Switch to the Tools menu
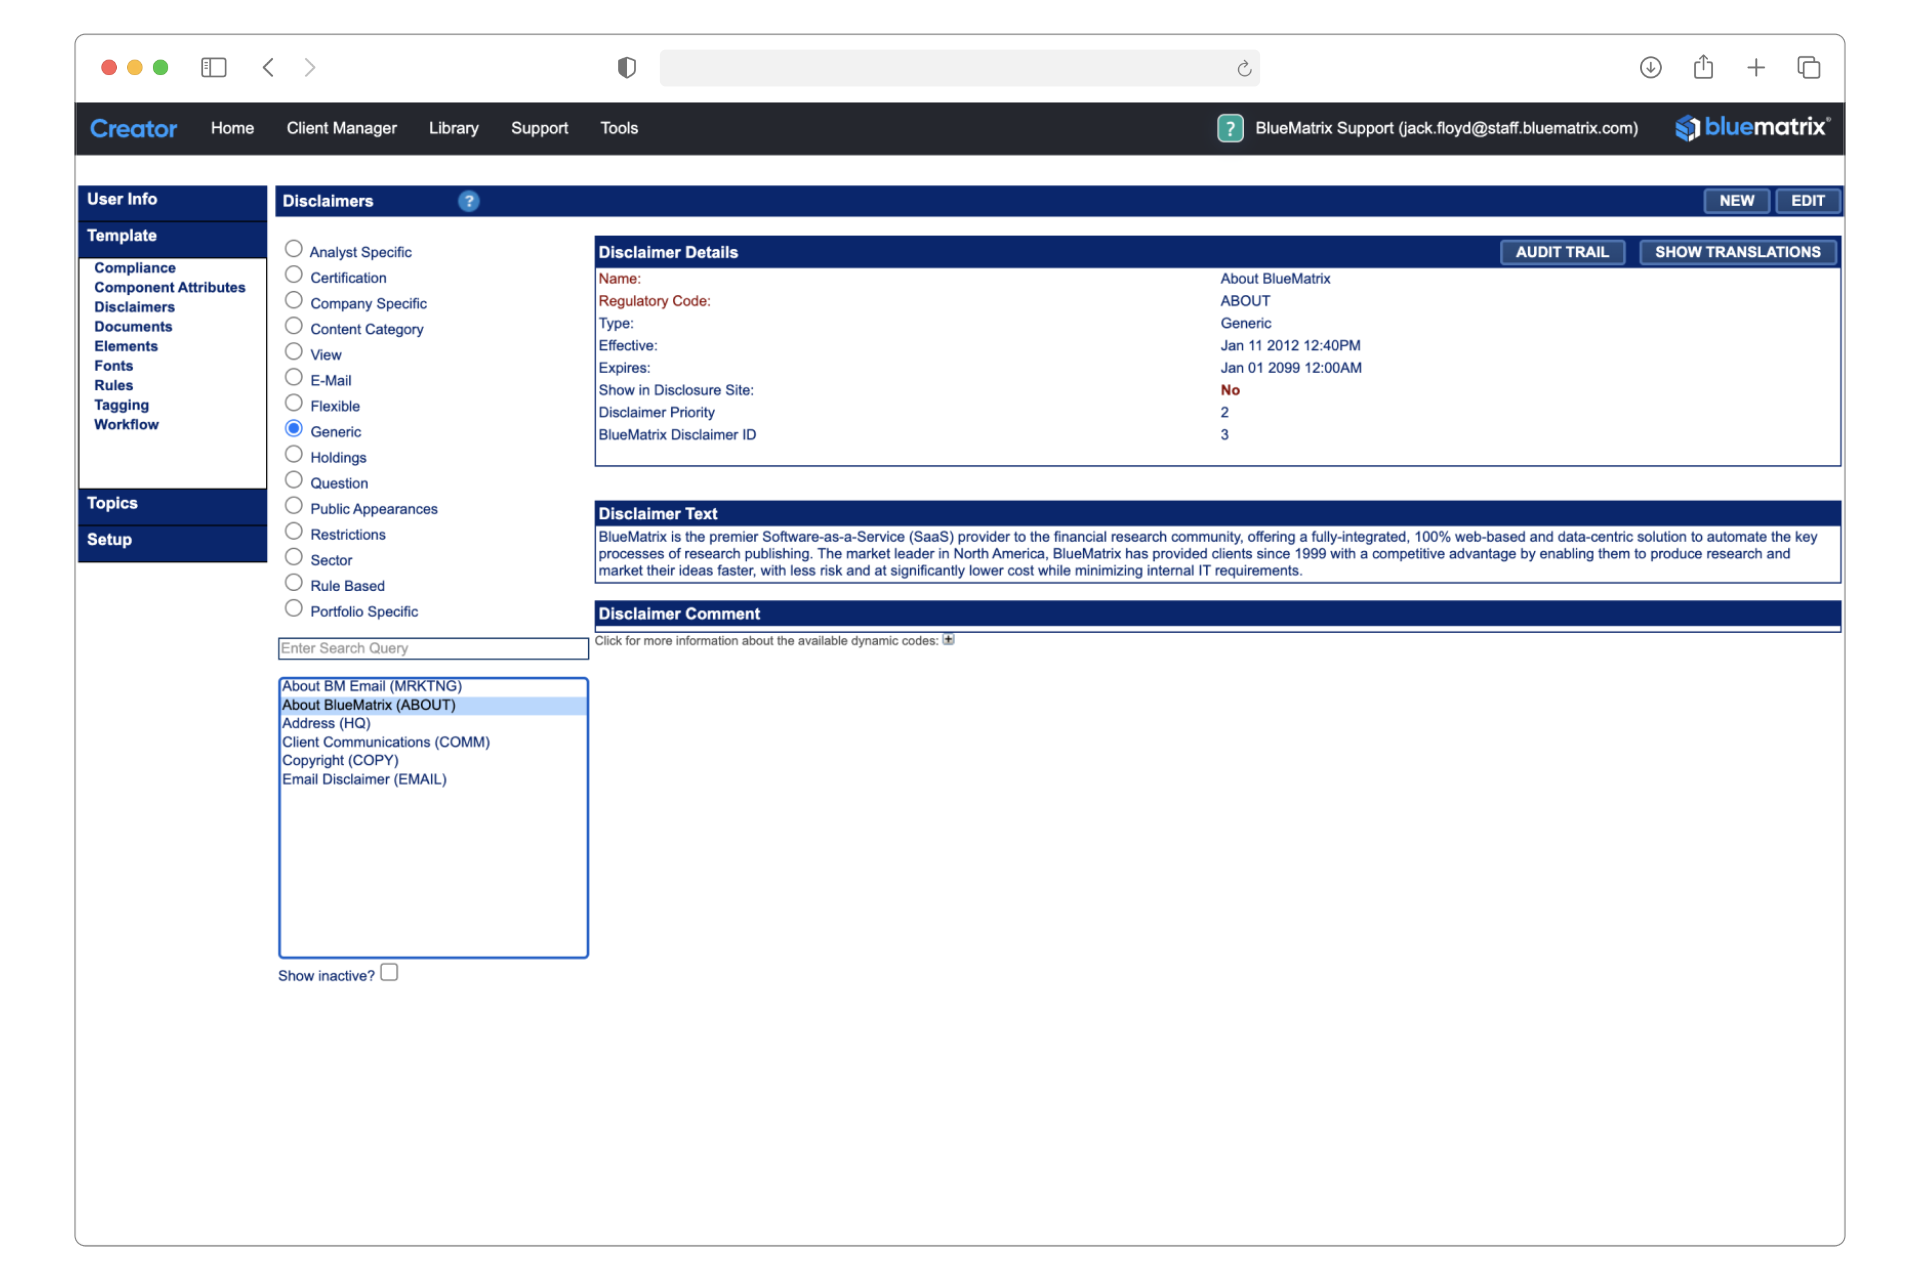 pyautogui.click(x=618, y=128)
